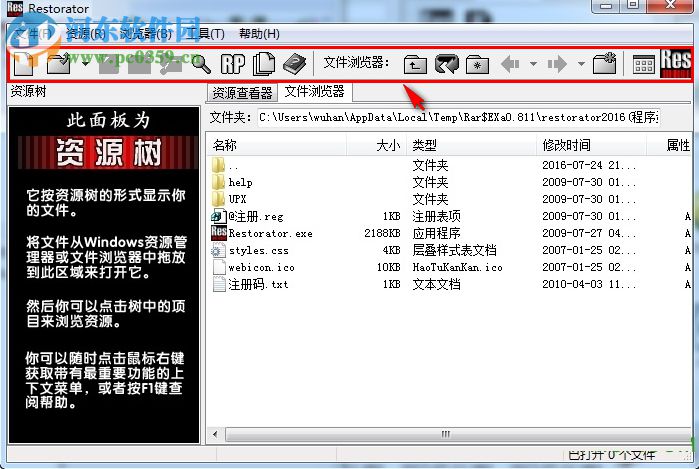Click the Open file toolbar icon
This screenshot has height=469, width=699.
pos(59,64)
